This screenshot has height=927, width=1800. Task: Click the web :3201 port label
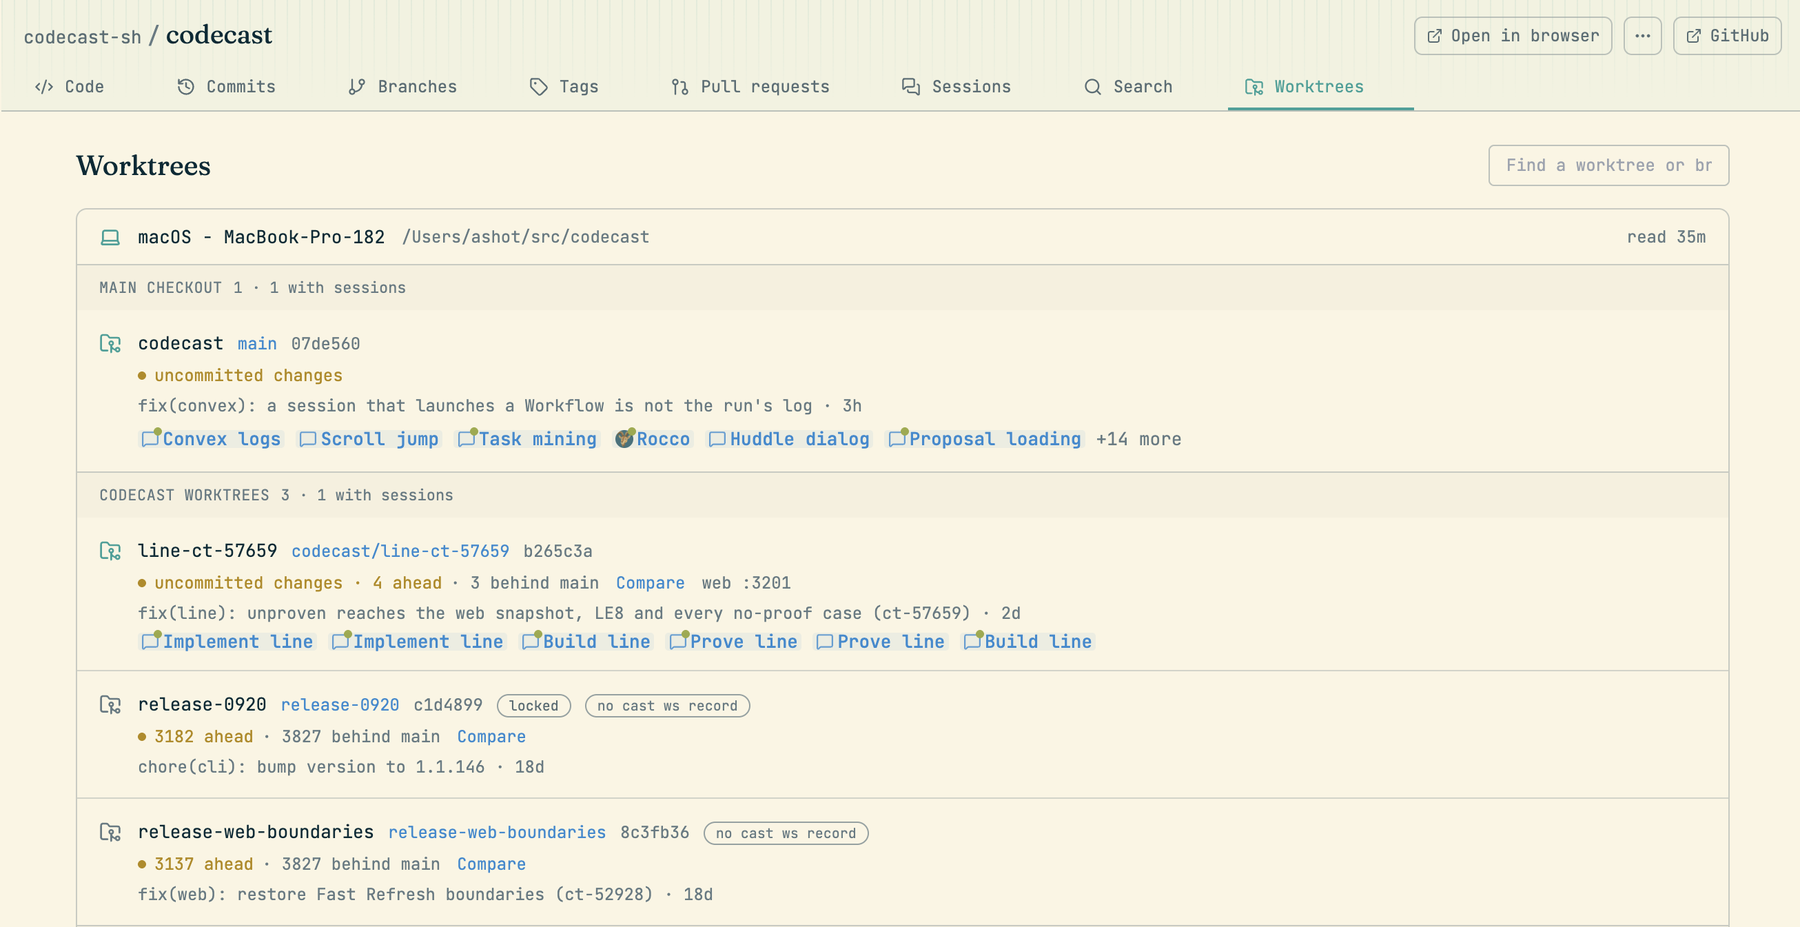(746, 583)
